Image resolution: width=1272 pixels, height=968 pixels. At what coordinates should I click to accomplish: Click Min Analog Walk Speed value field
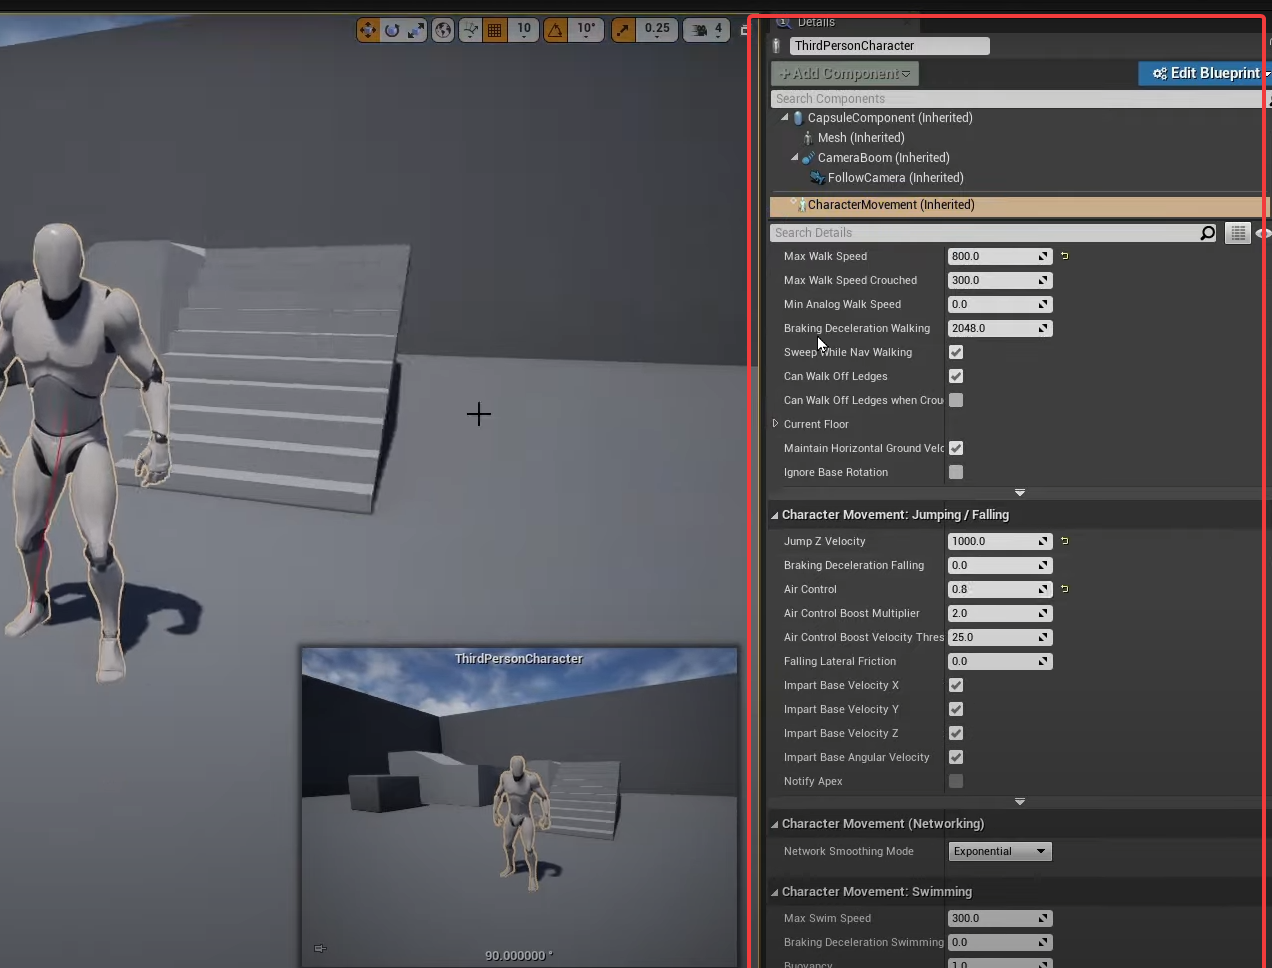pos(999,304)
